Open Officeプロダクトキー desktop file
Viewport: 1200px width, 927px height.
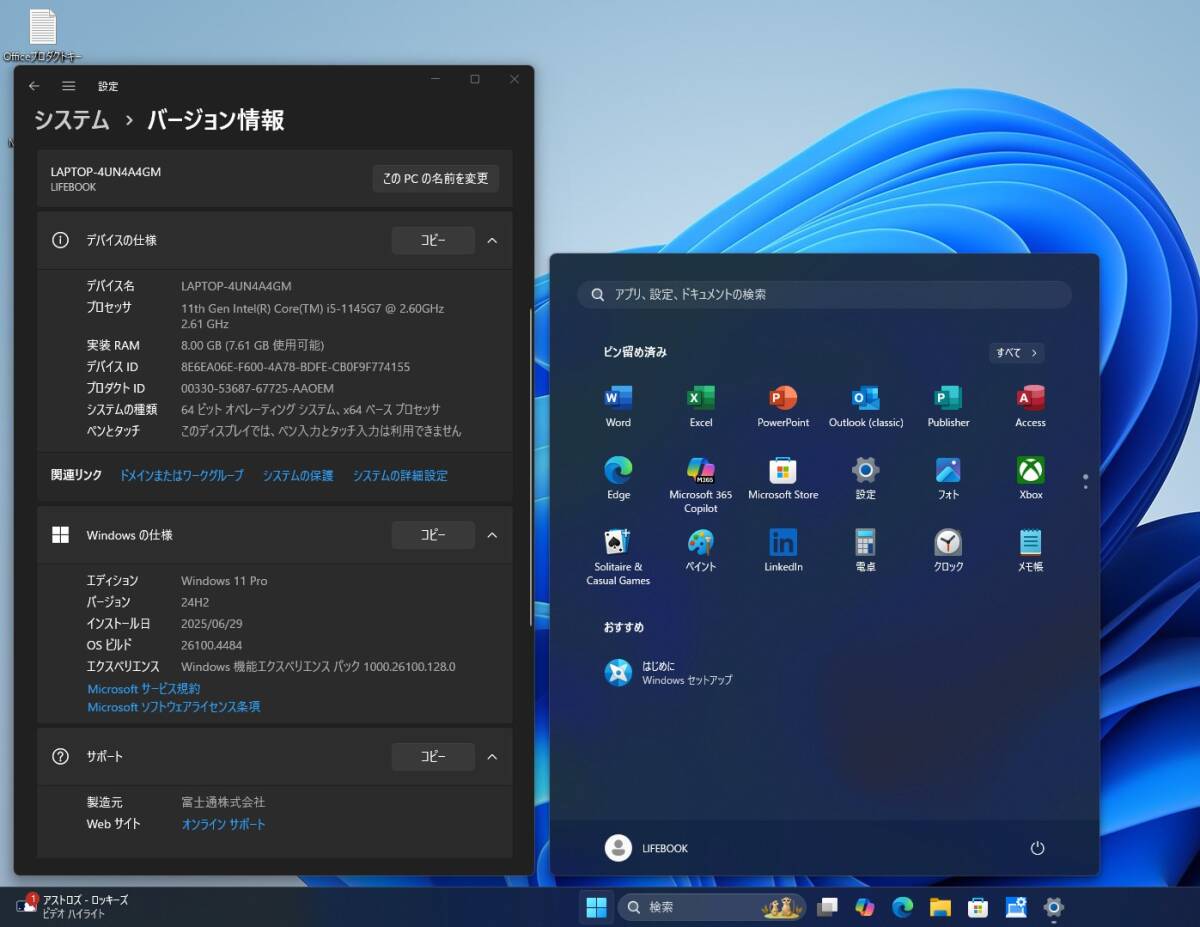(43, 36)
